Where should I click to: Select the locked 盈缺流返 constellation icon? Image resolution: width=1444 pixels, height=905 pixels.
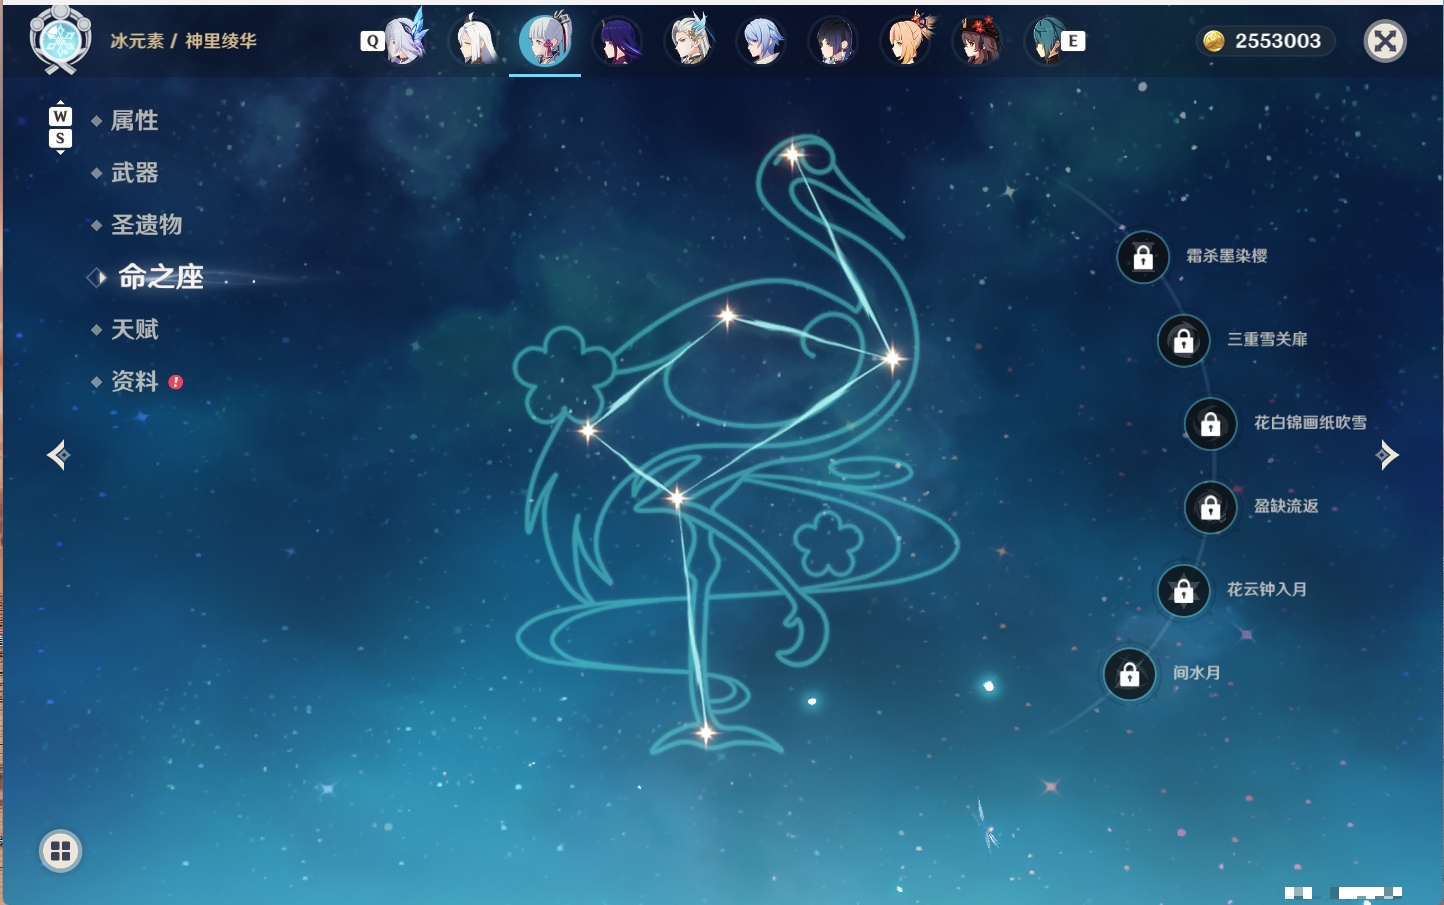1211,507
